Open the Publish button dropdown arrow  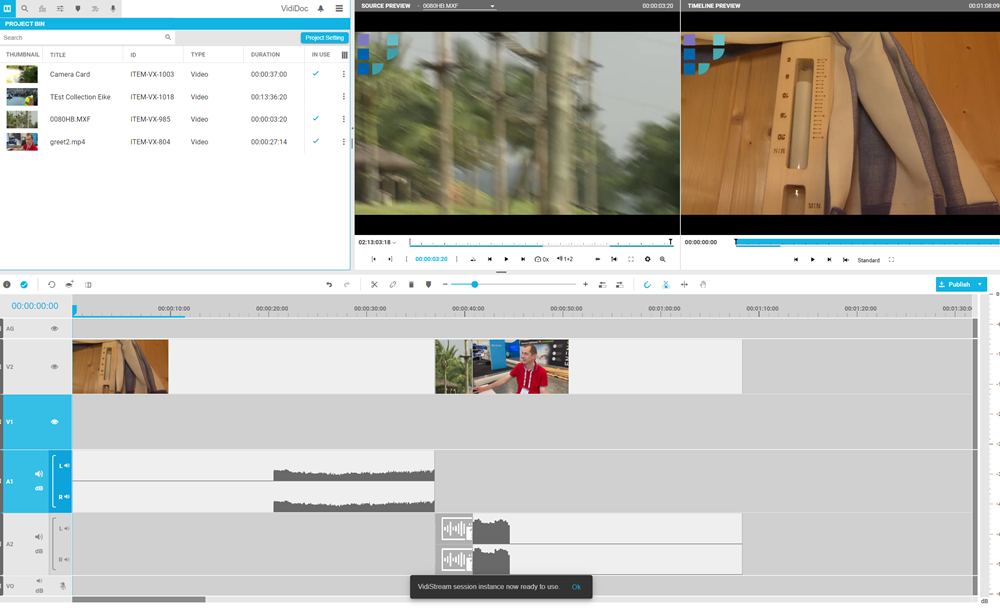[x=980, y=284]
